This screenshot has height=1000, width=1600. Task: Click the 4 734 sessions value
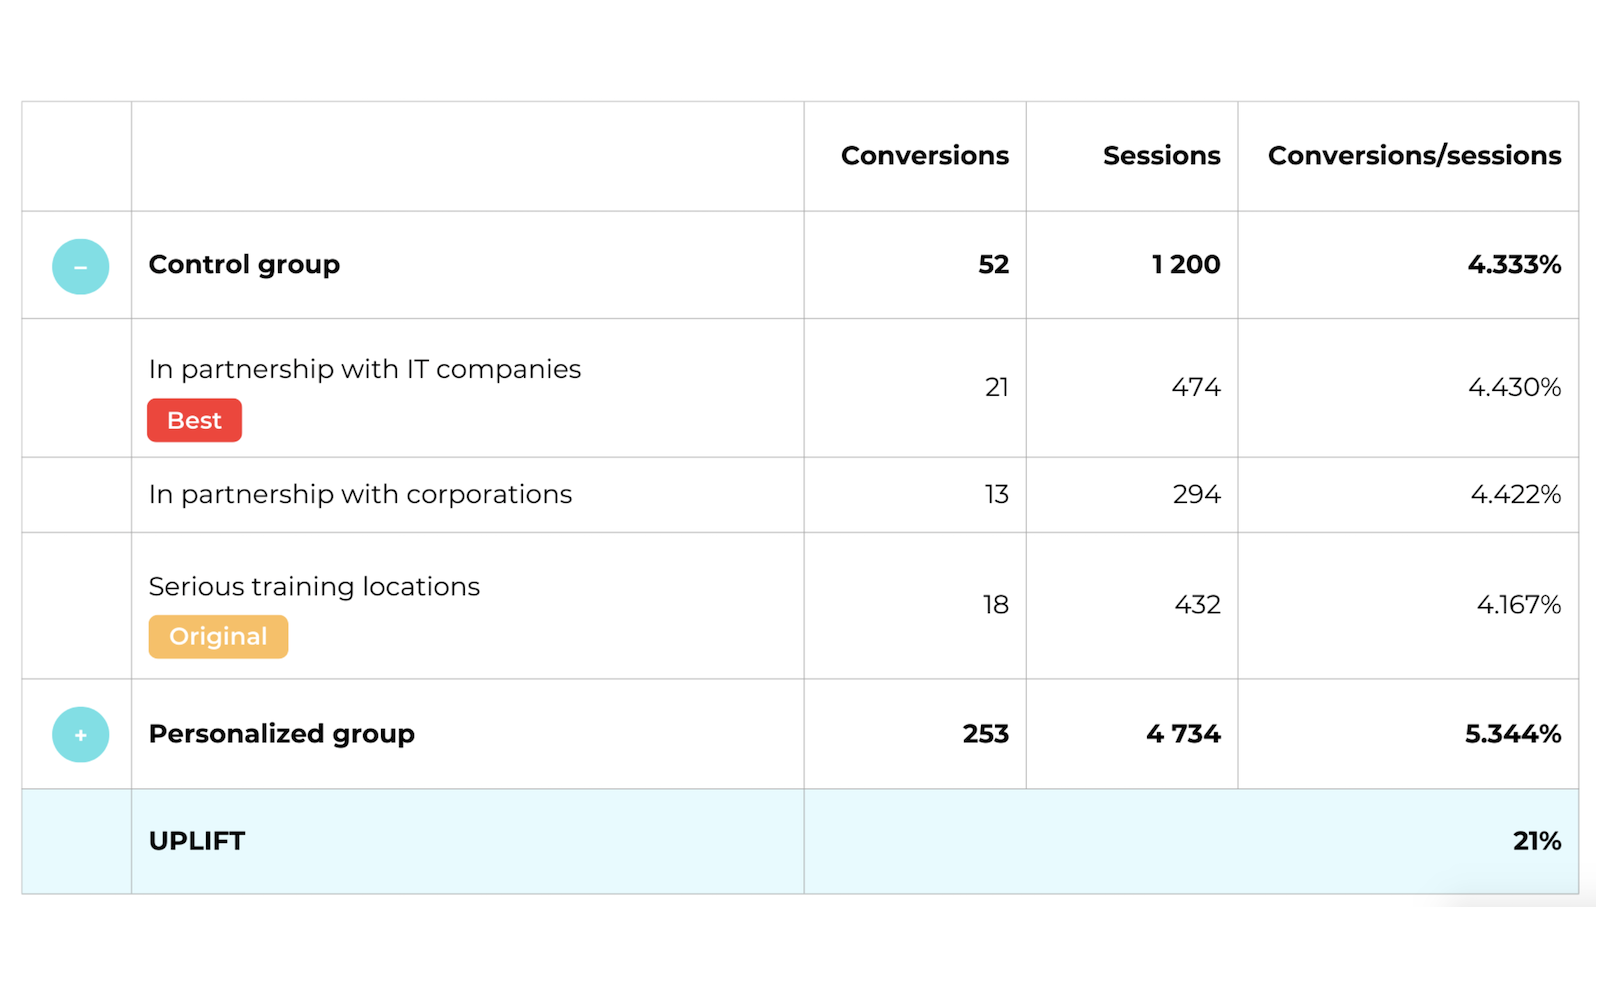coord(1183,734)
